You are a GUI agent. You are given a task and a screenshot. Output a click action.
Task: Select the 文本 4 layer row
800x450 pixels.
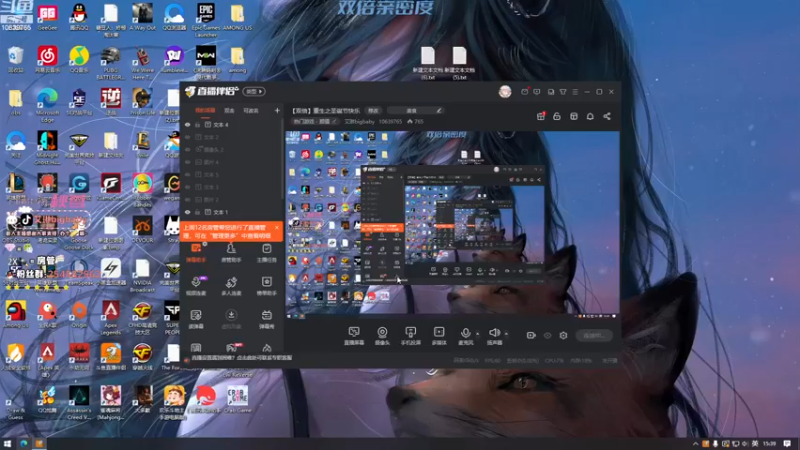click(x=232, y=124)
